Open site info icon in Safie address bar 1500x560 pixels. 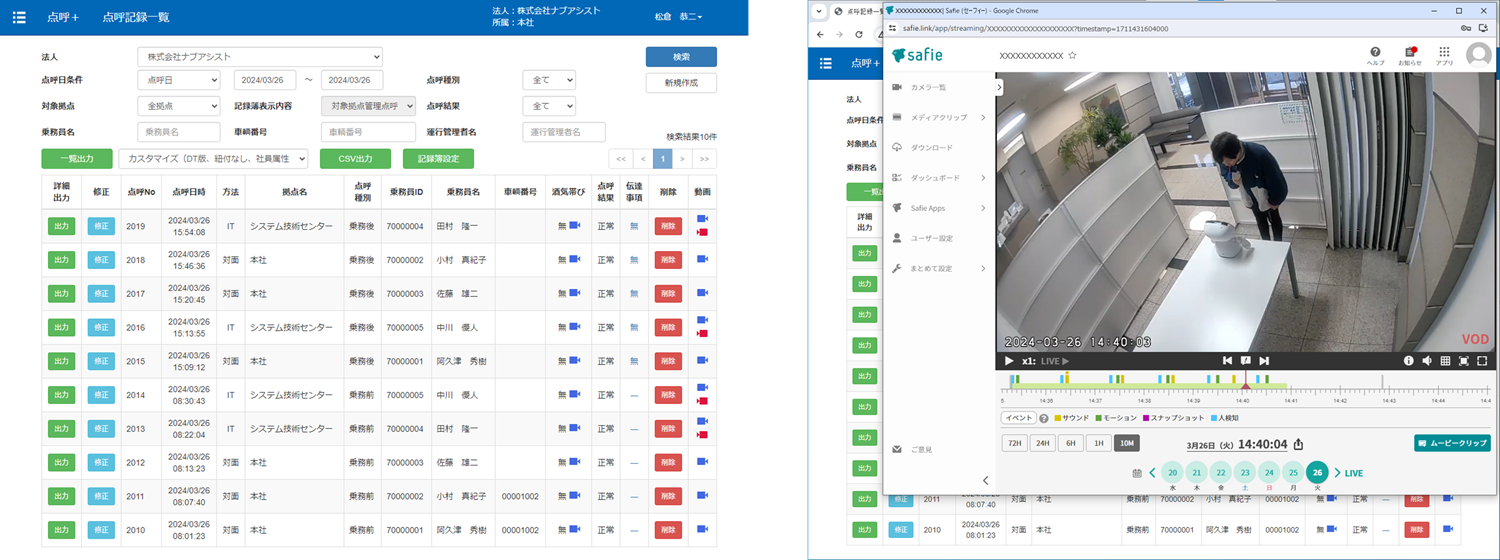[x=892, y=28]
